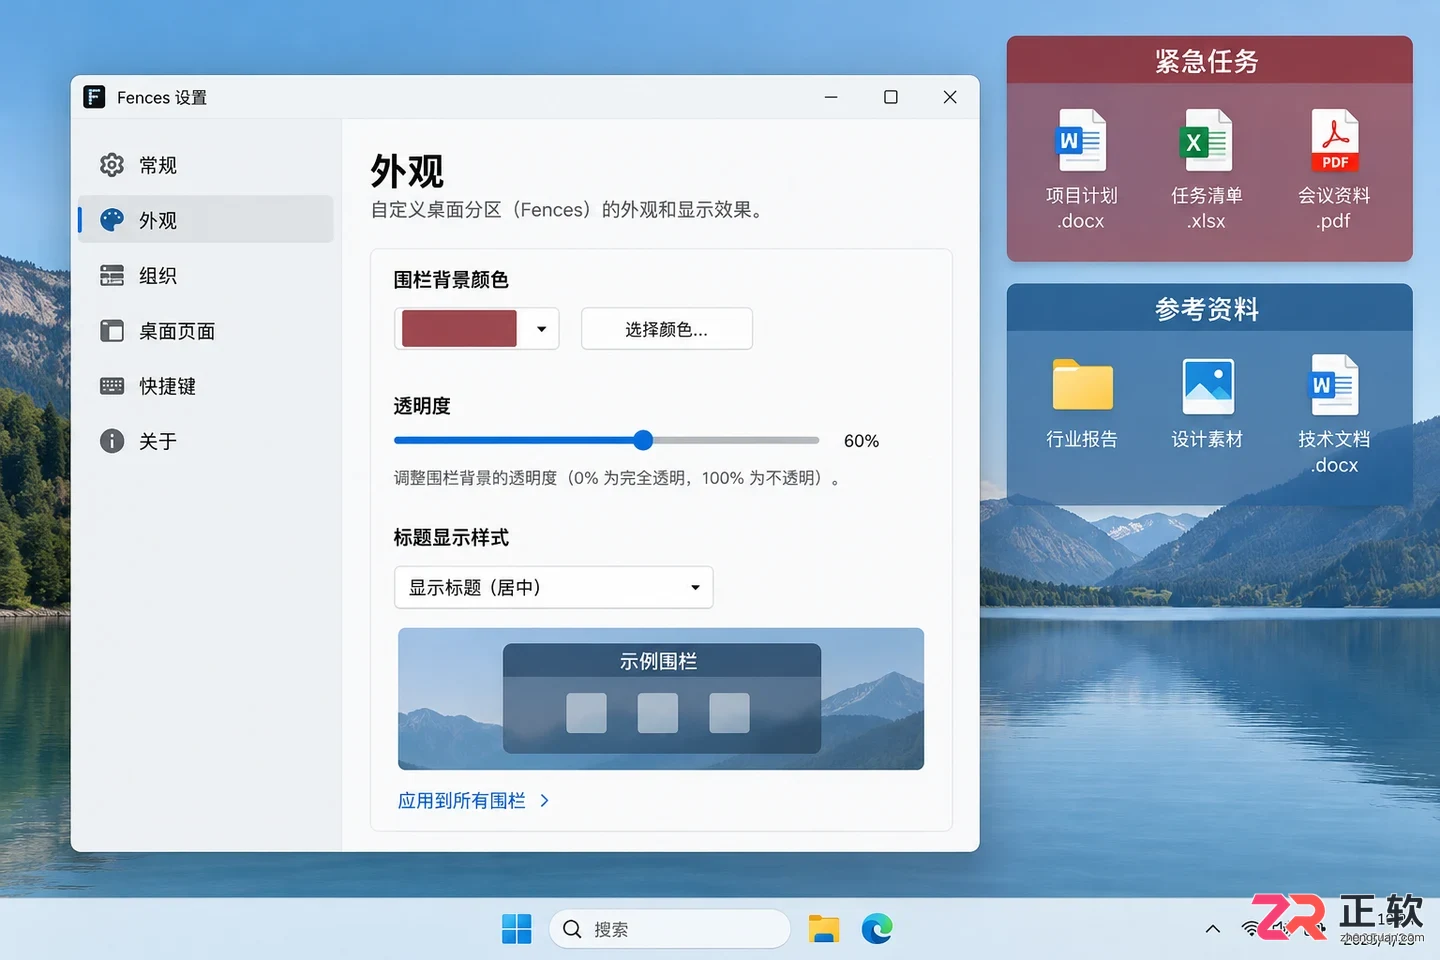Open File Explorer from the taskbar

coord(823,929)
